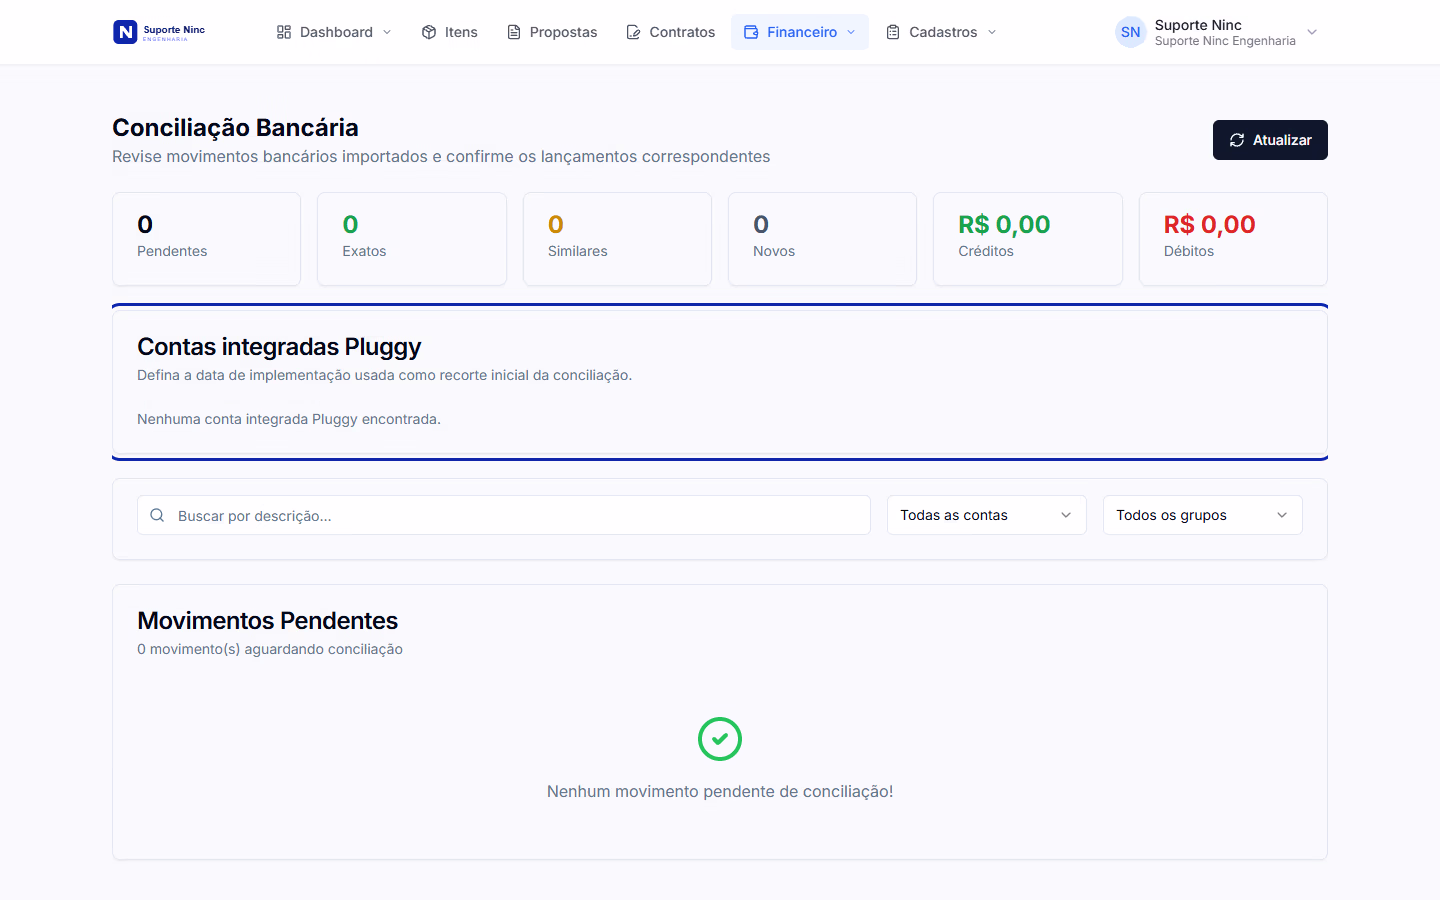Image resolution: width=1440 pixels, height=900 pixels.
Task: Expand the Dashboard menu chevron
Action: click(x=387, y=32)
